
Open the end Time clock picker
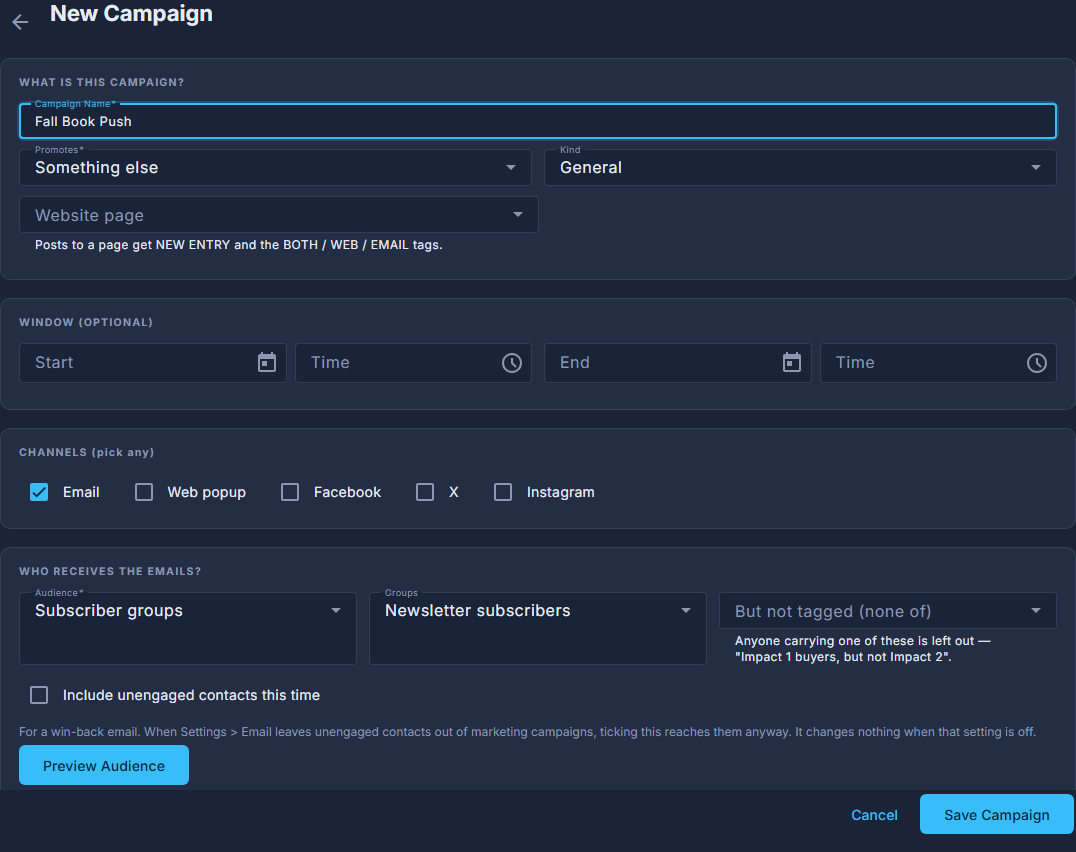(1037, 362)
